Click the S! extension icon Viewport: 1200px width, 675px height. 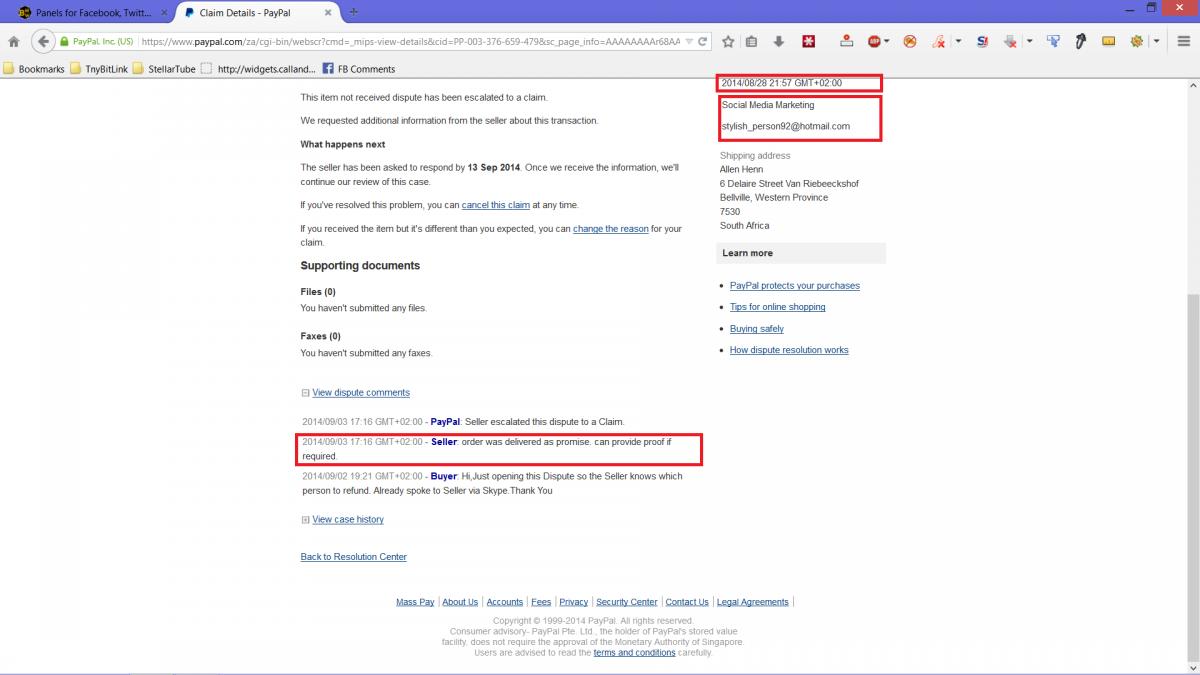(x=982, y=42)
